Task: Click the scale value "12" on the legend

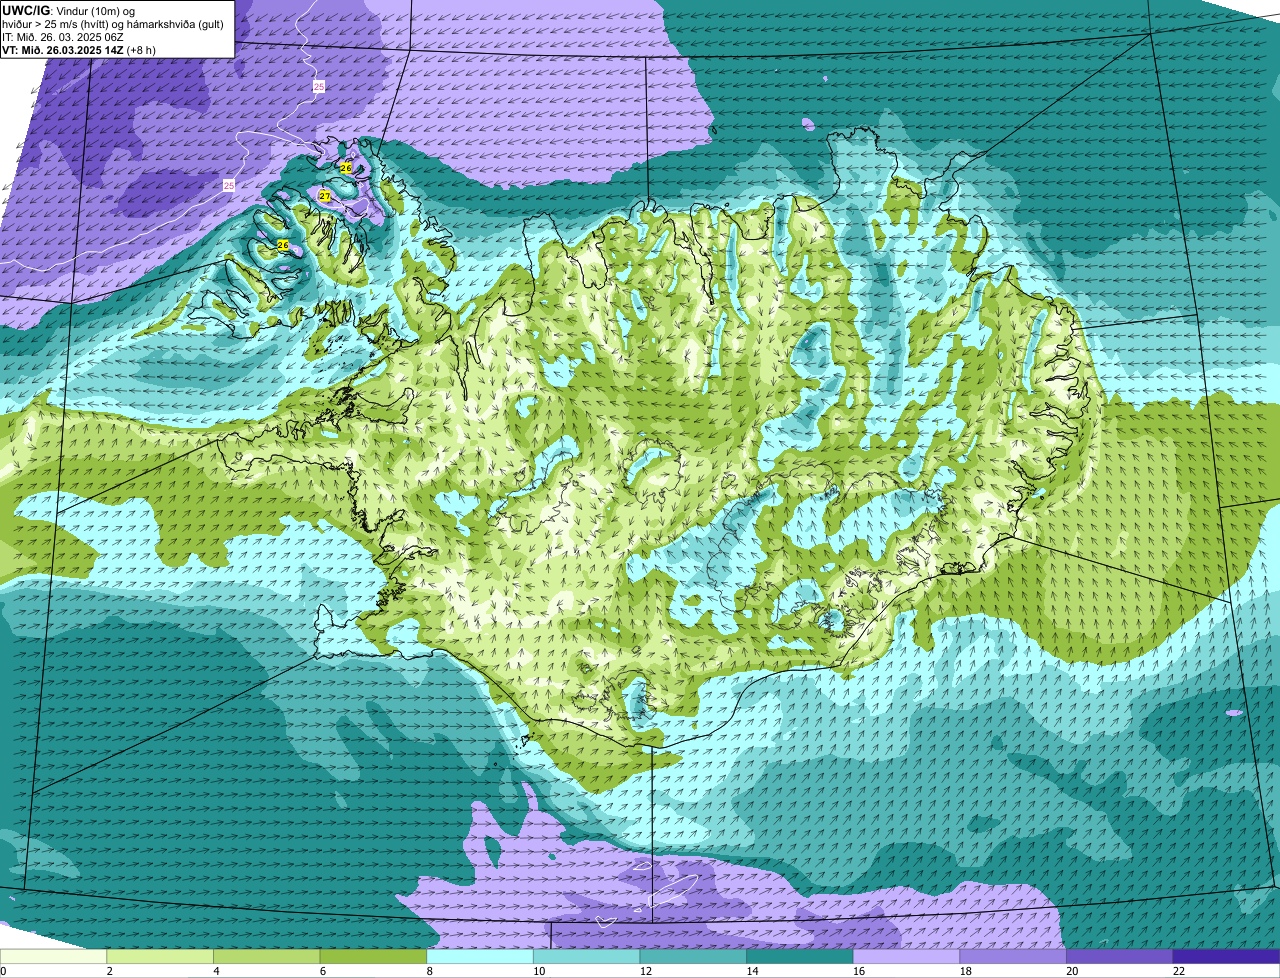Action: (646, 971)
